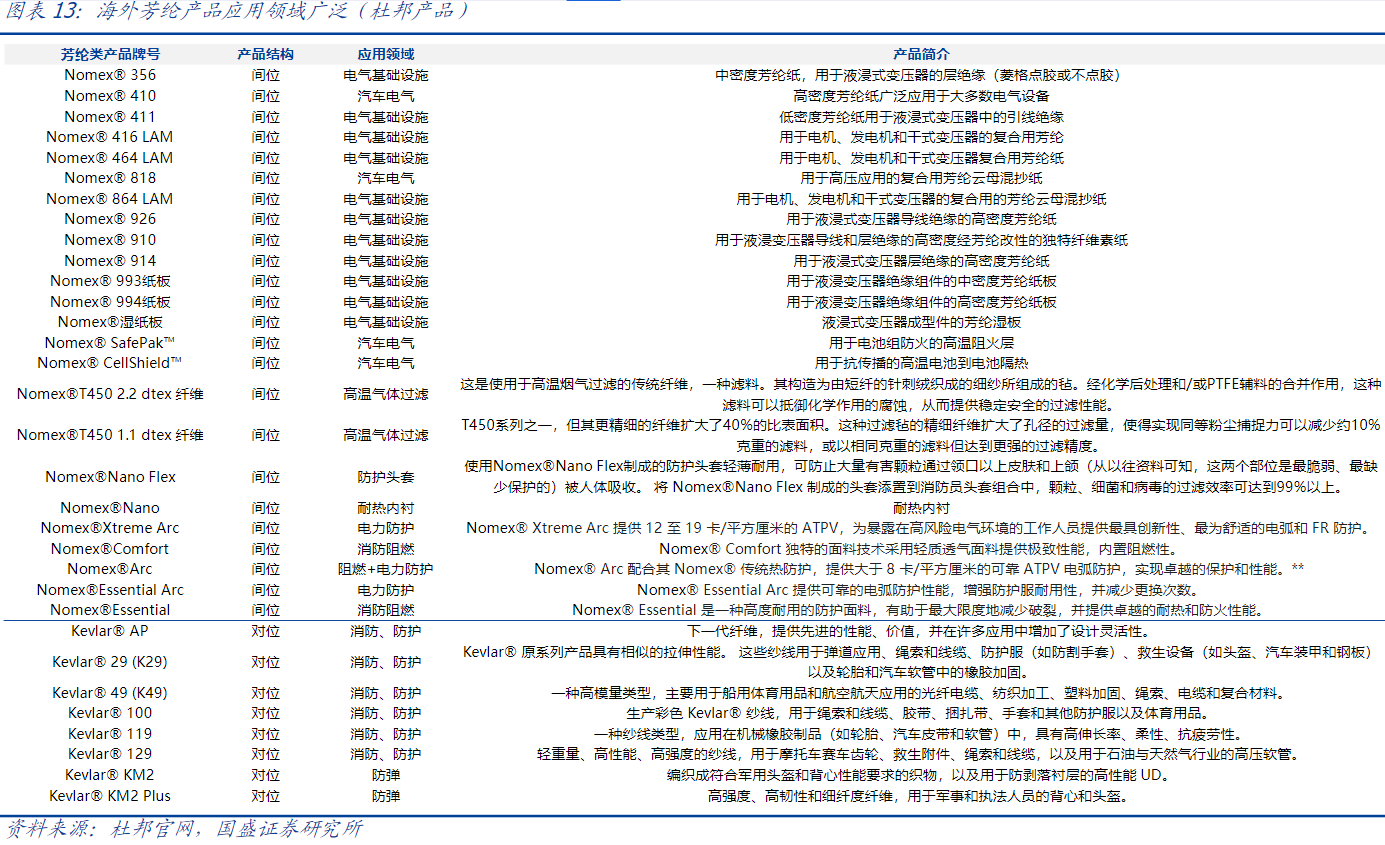This screenshot has width=1385, height=845.
Task: Select the '芳纶类产品牌号' column header
Action: tap(110, 54)
